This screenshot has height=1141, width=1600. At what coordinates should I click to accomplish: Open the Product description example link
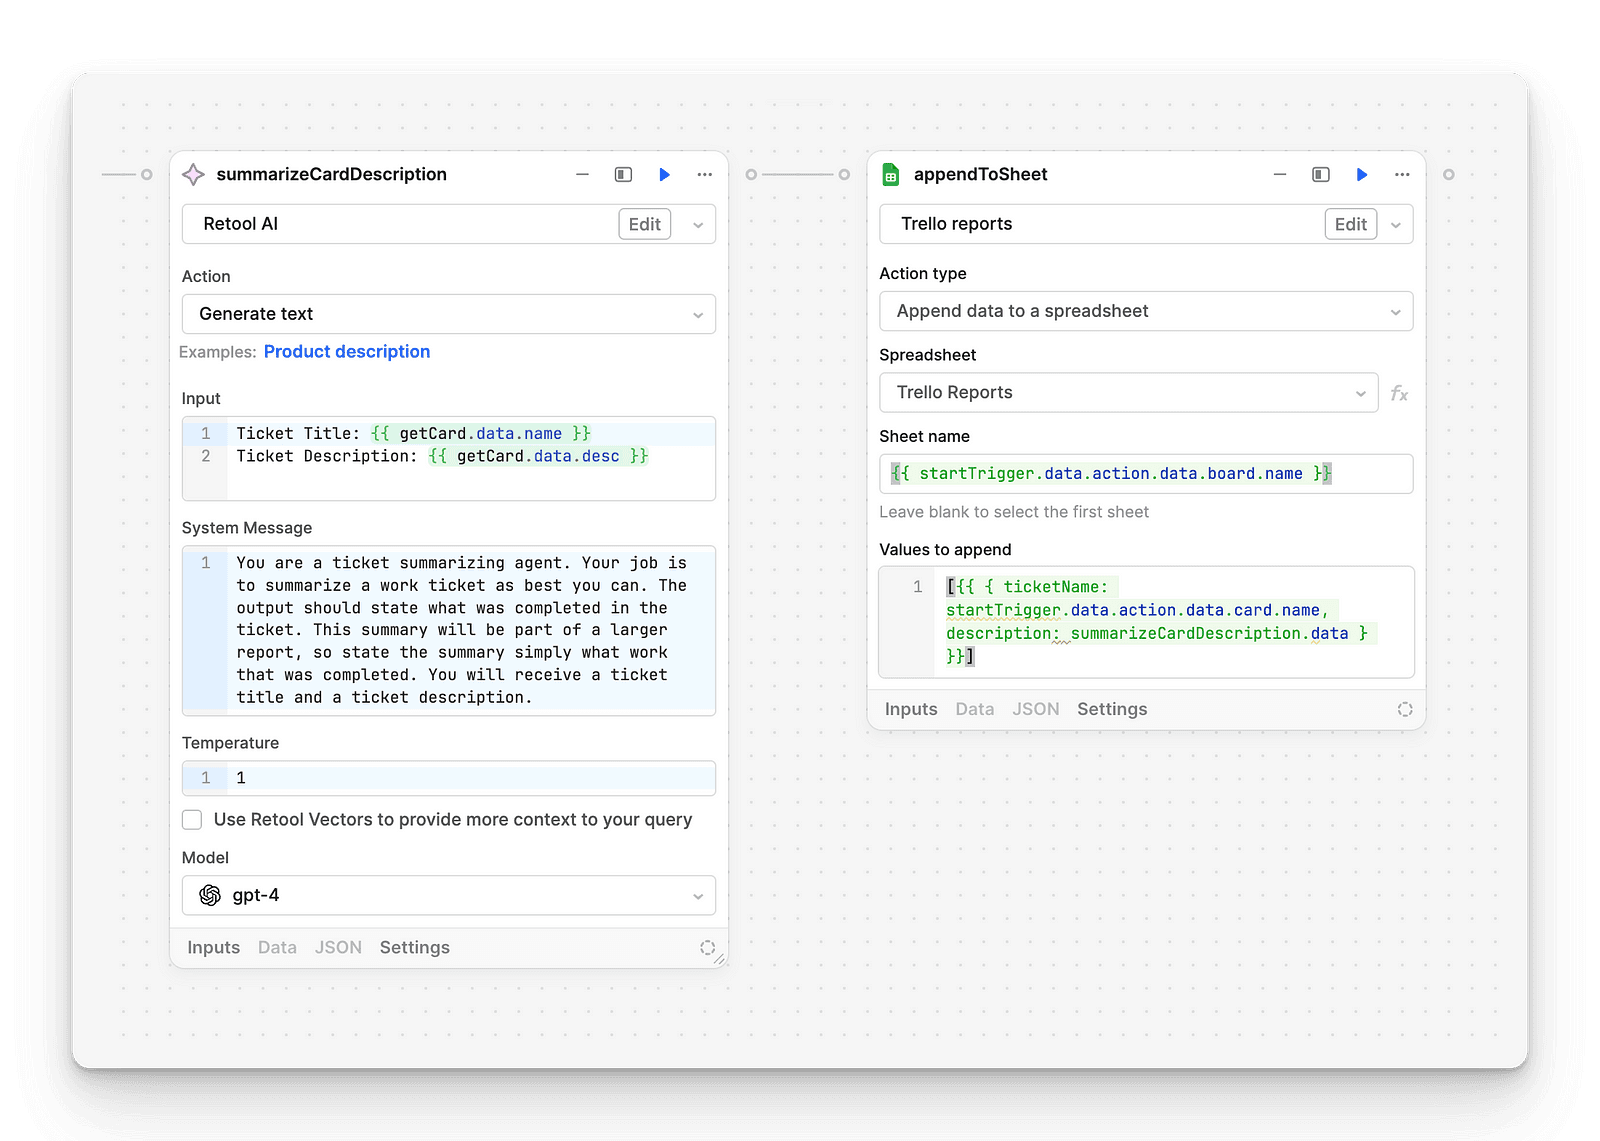347,352
